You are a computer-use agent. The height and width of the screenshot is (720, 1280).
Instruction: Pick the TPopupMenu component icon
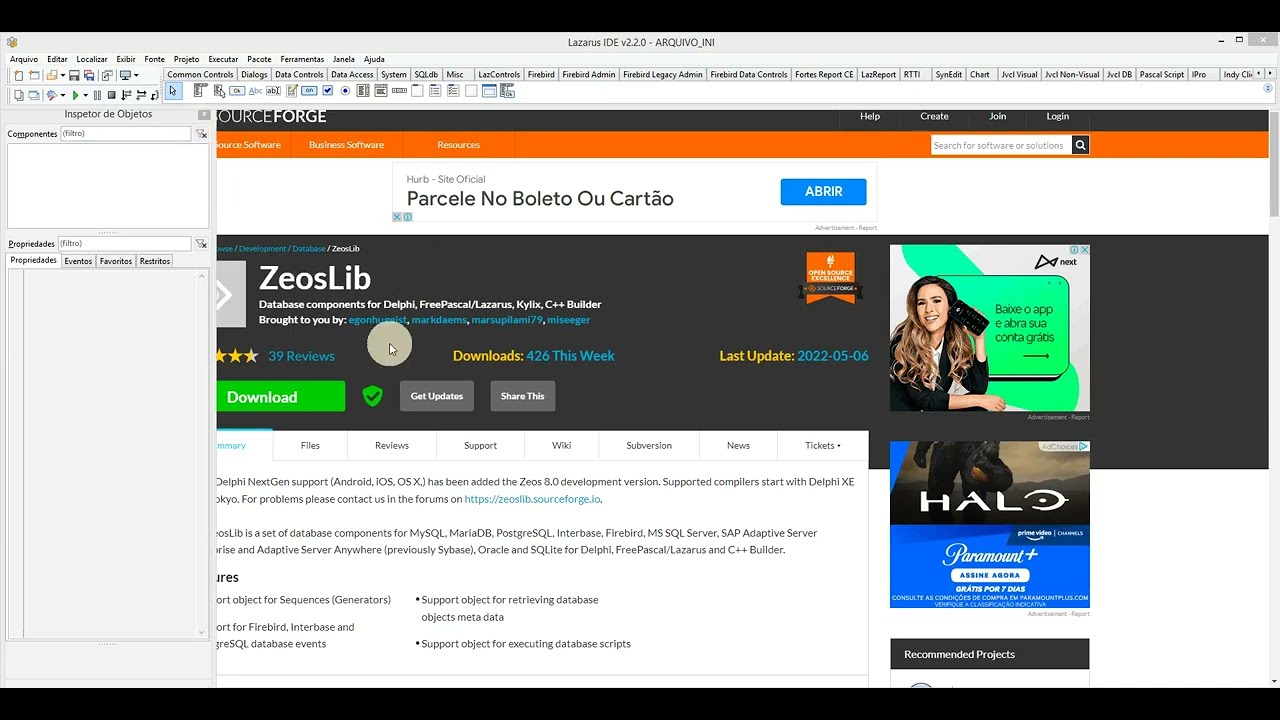(x=219, y=91)
